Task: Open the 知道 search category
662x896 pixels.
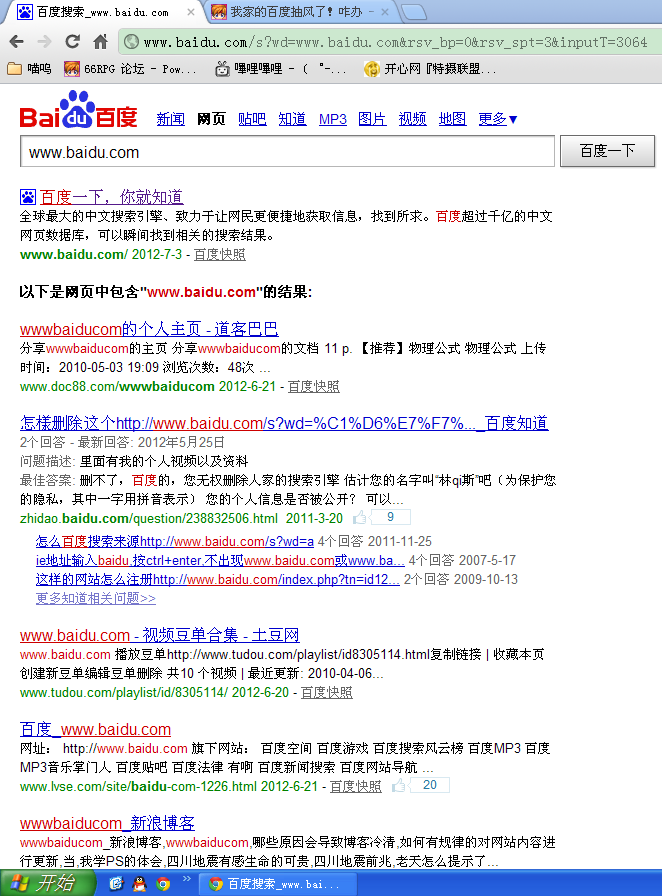Action: (292, 119)
